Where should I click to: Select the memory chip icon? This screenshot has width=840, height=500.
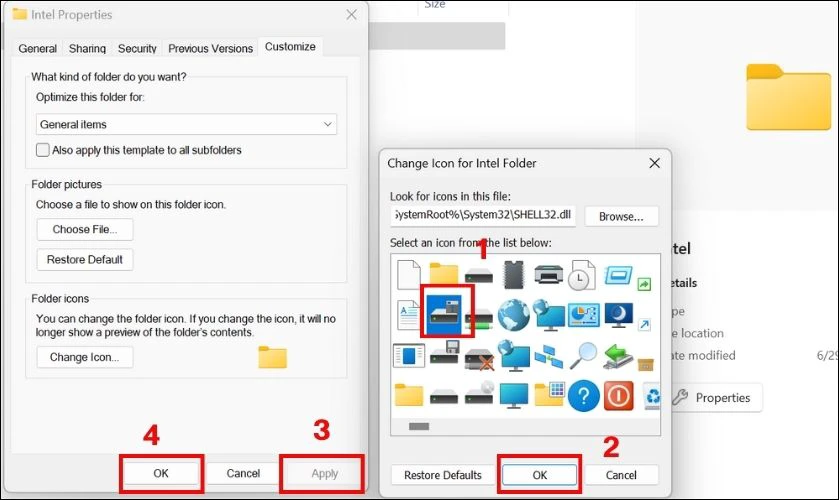click(513, 274)
